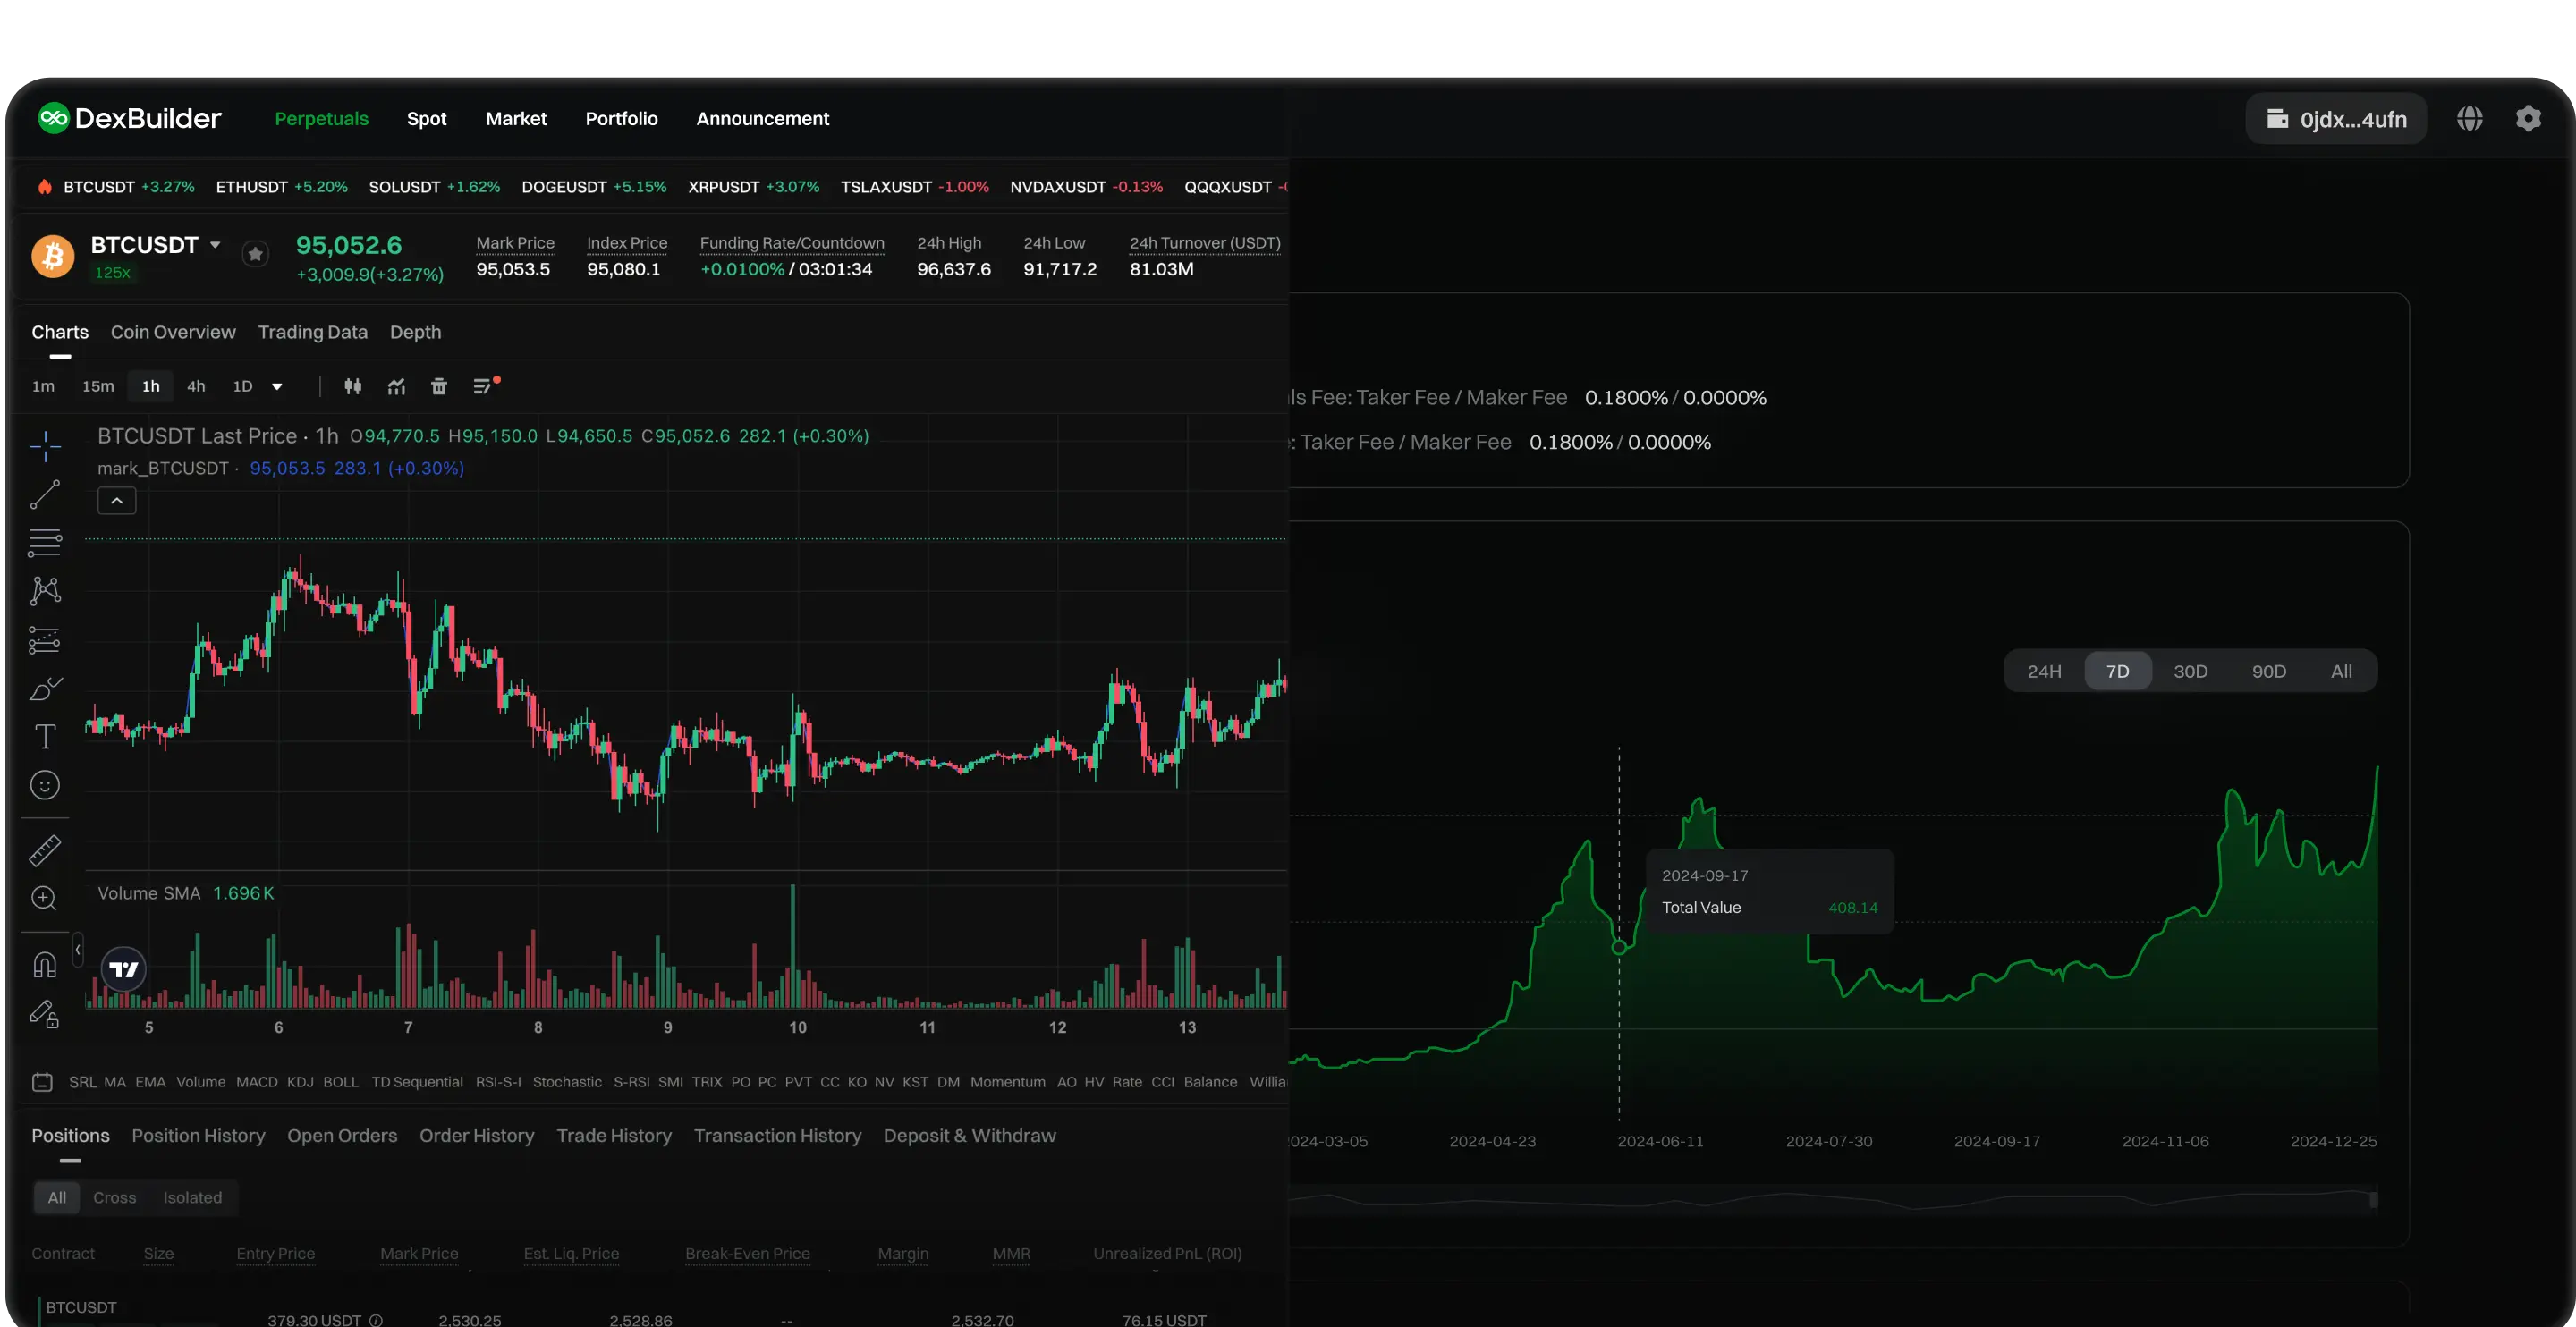This screenshot has width=2576, height=1327.
Task: Open the Deposit & Withdraw tab
Action: pos(969,1136)
